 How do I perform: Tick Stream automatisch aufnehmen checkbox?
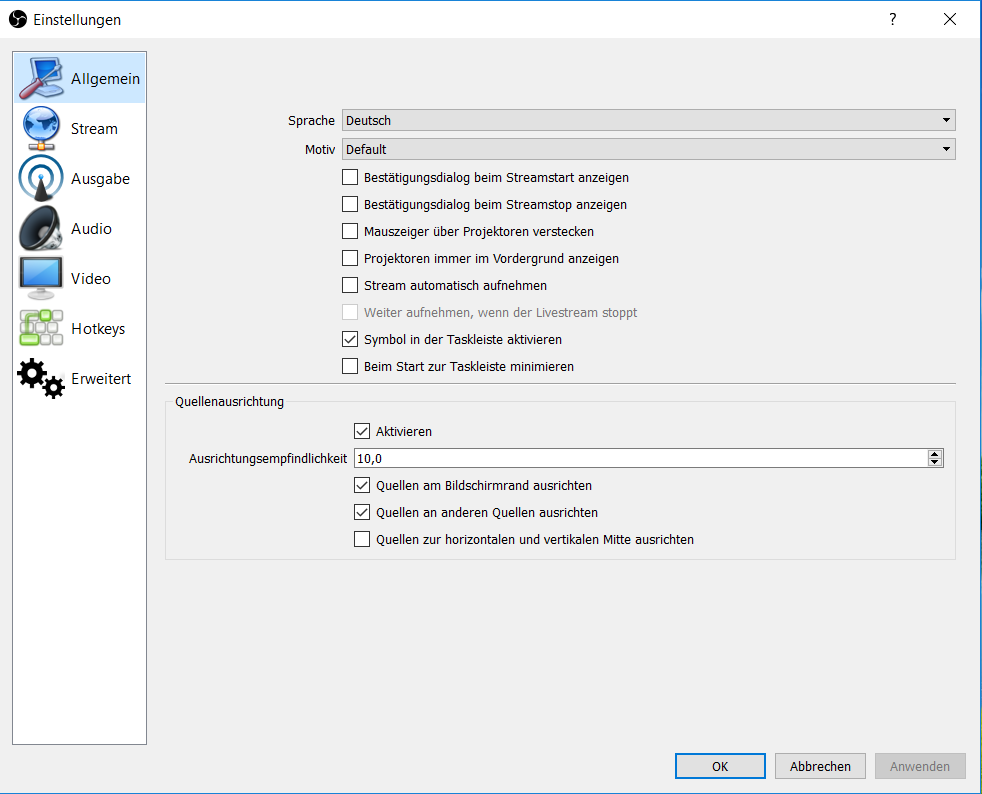pyautogui.click(x=350, y=286)
